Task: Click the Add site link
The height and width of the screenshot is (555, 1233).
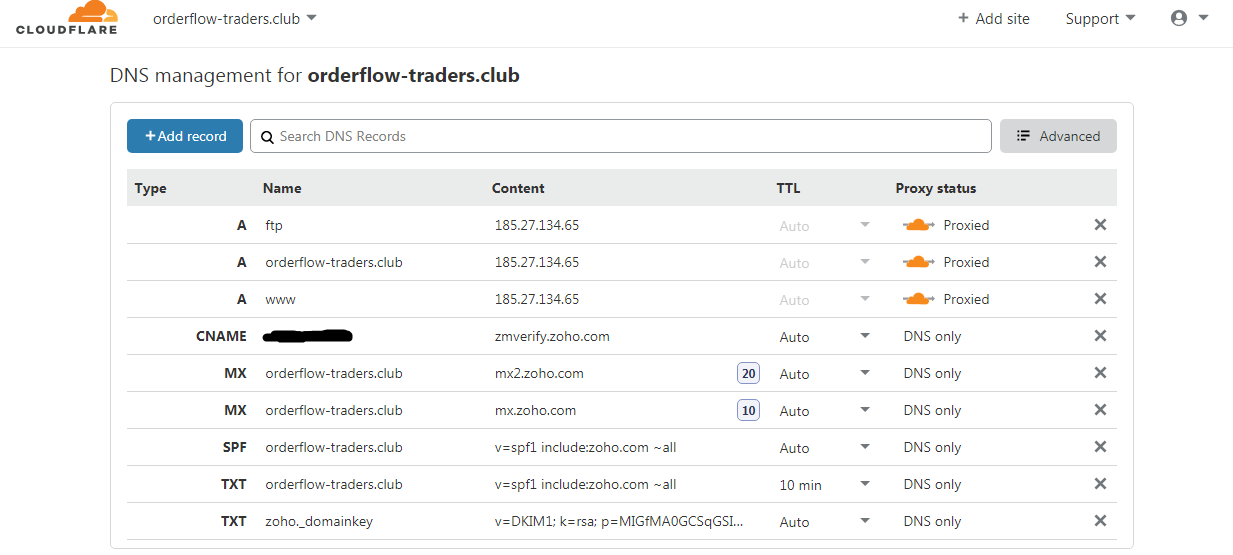Action: click(x=993, y=18)
